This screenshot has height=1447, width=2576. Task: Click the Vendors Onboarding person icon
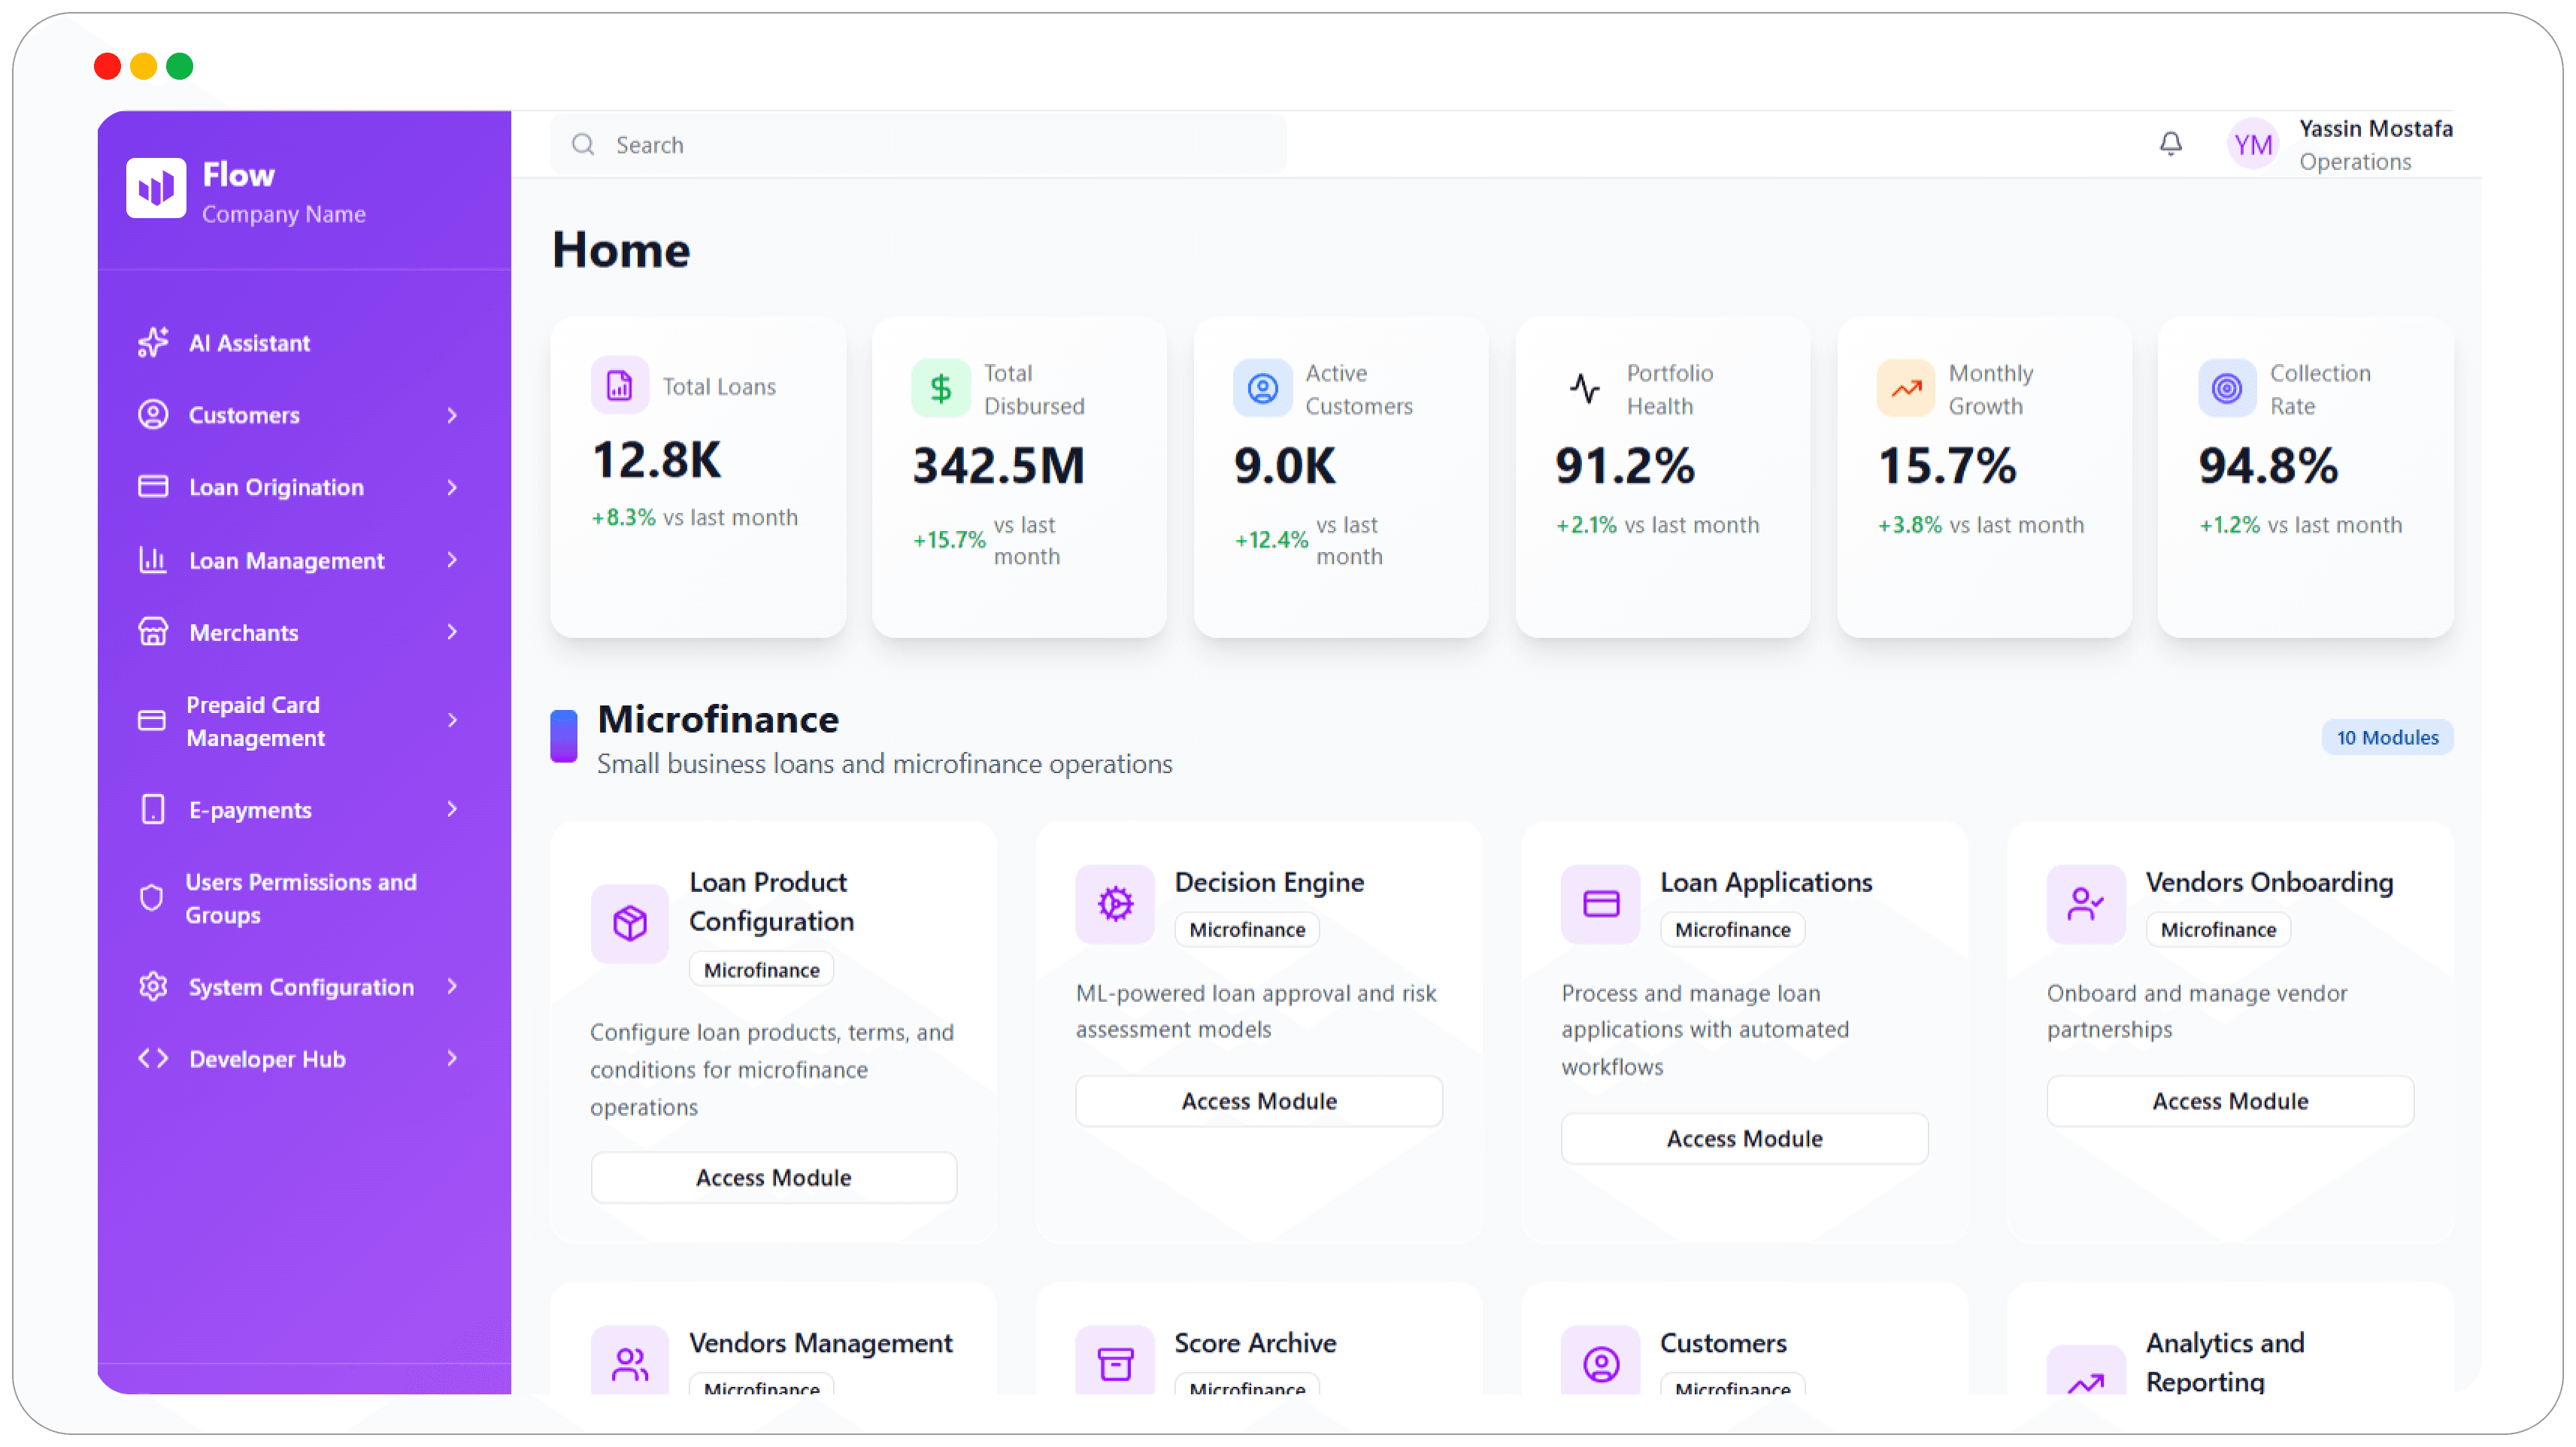2085,904
